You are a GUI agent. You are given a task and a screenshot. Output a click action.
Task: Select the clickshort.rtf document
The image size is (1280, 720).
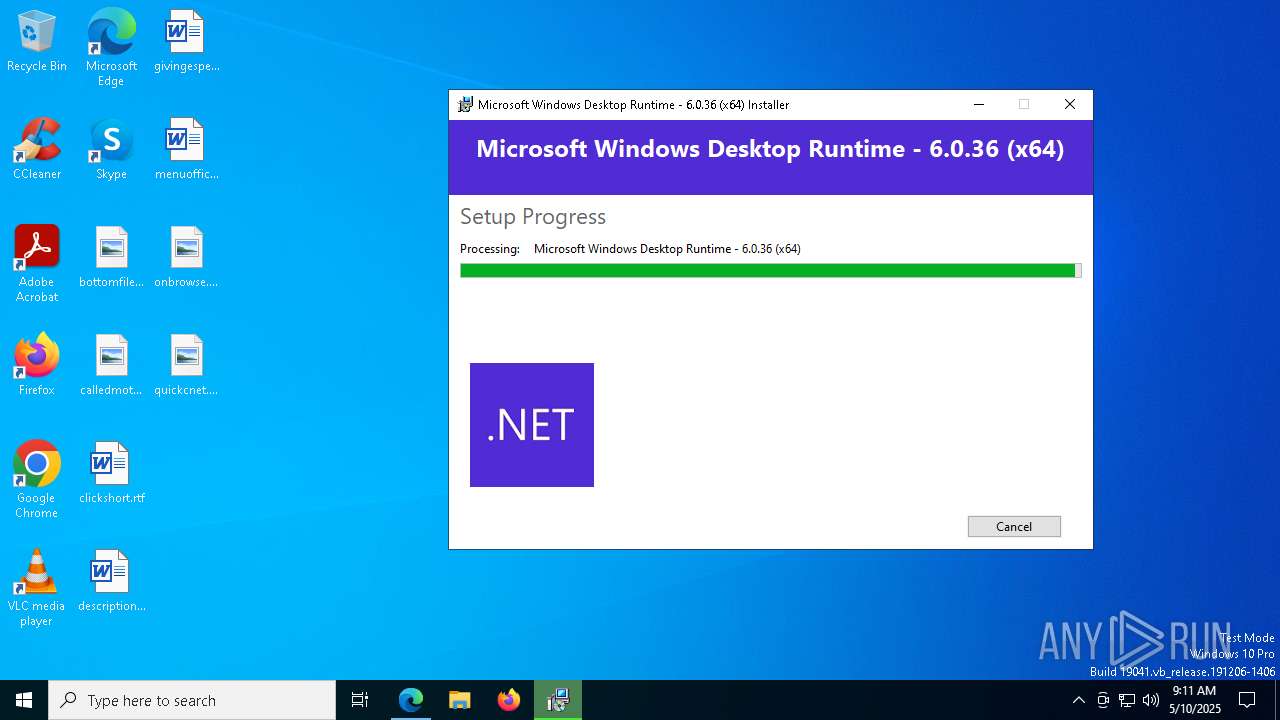pos(111,474)
